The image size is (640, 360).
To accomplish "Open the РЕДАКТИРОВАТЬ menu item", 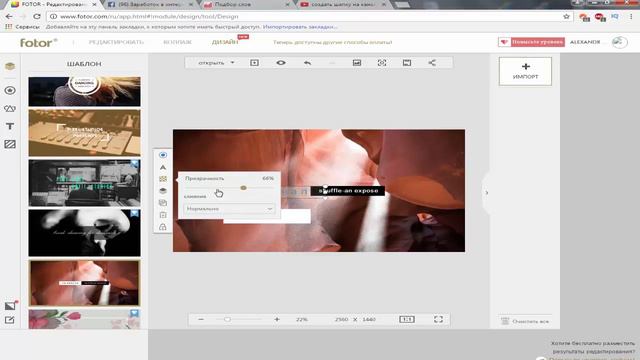I will (116, 42).
